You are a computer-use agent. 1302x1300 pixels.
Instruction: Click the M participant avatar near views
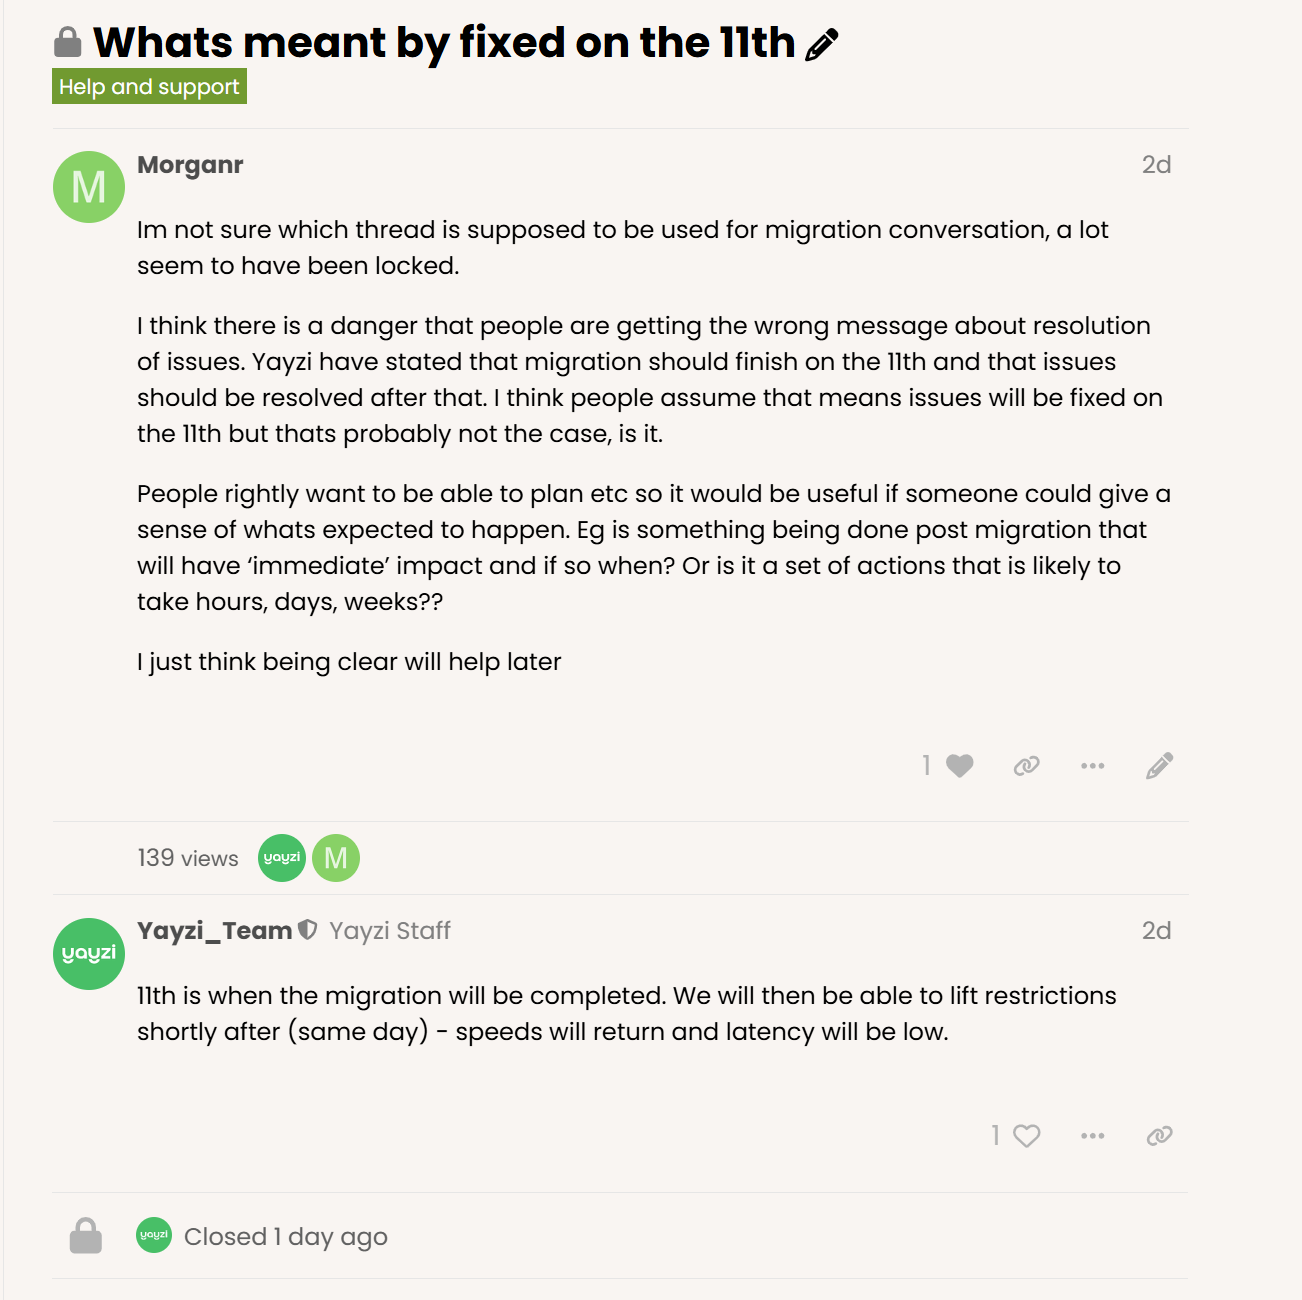click(336, 858)
